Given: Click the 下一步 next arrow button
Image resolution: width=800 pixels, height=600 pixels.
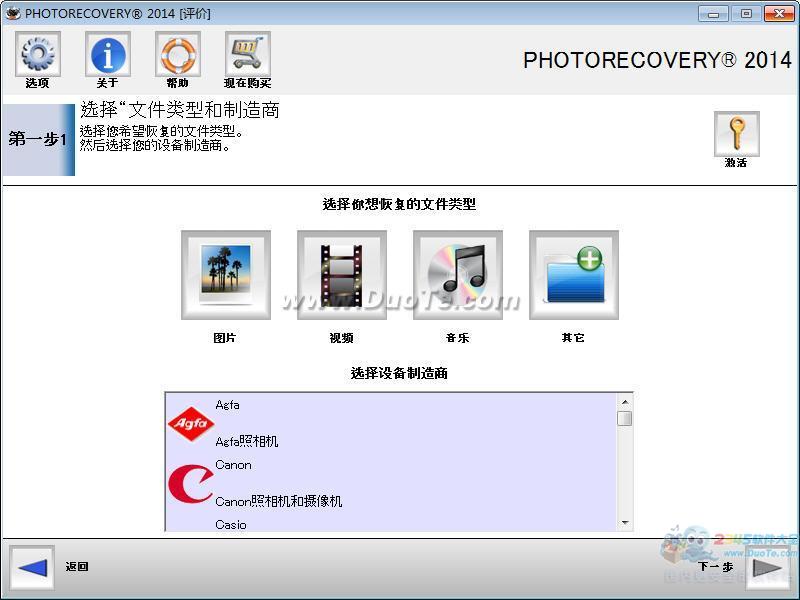Looking at the screenshot, I should [x=768, y=567].
